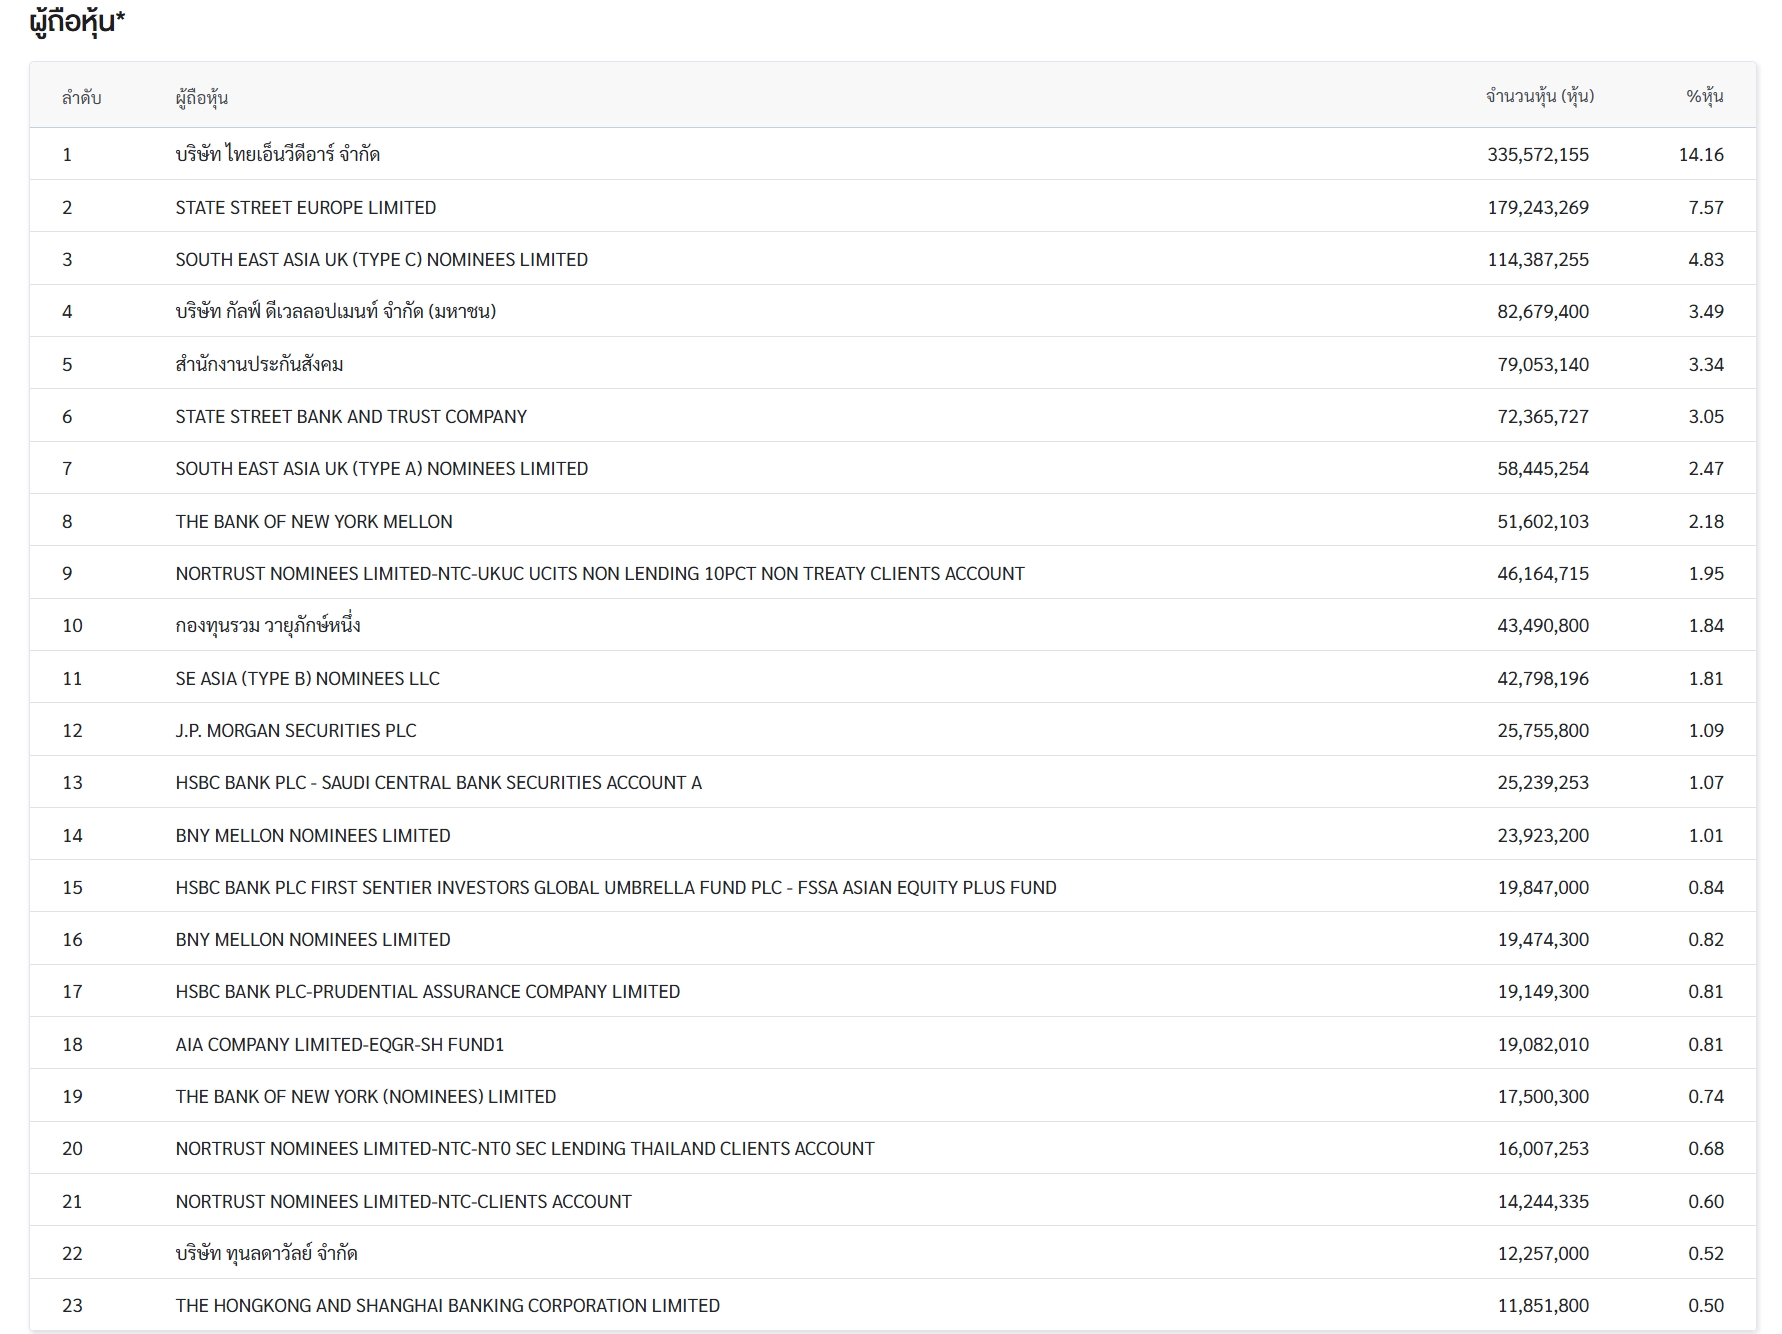1782x1334 pixels.
Task: Click BNY MELLON NOMINEES LIMITED in row 14
Action: [313, 835]
